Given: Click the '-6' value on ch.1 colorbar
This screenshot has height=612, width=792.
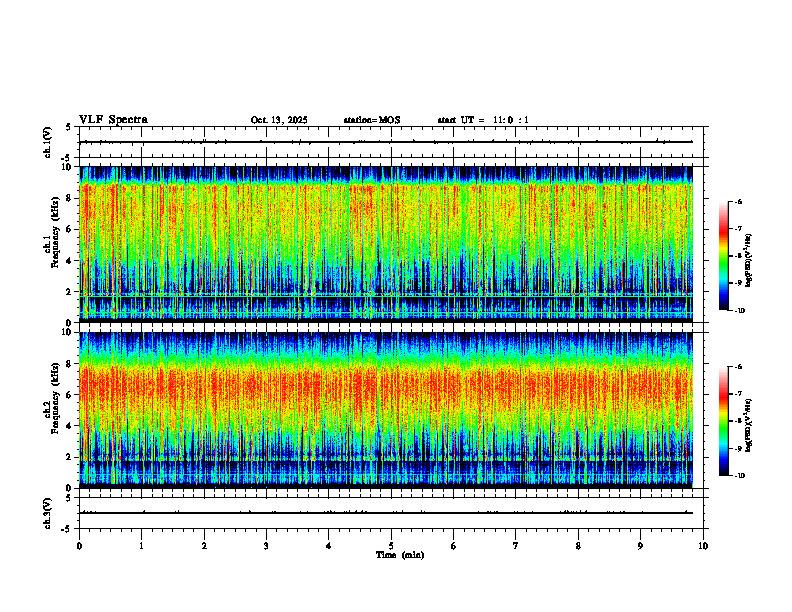Looking at the screenshot, I should coord(738,202).
